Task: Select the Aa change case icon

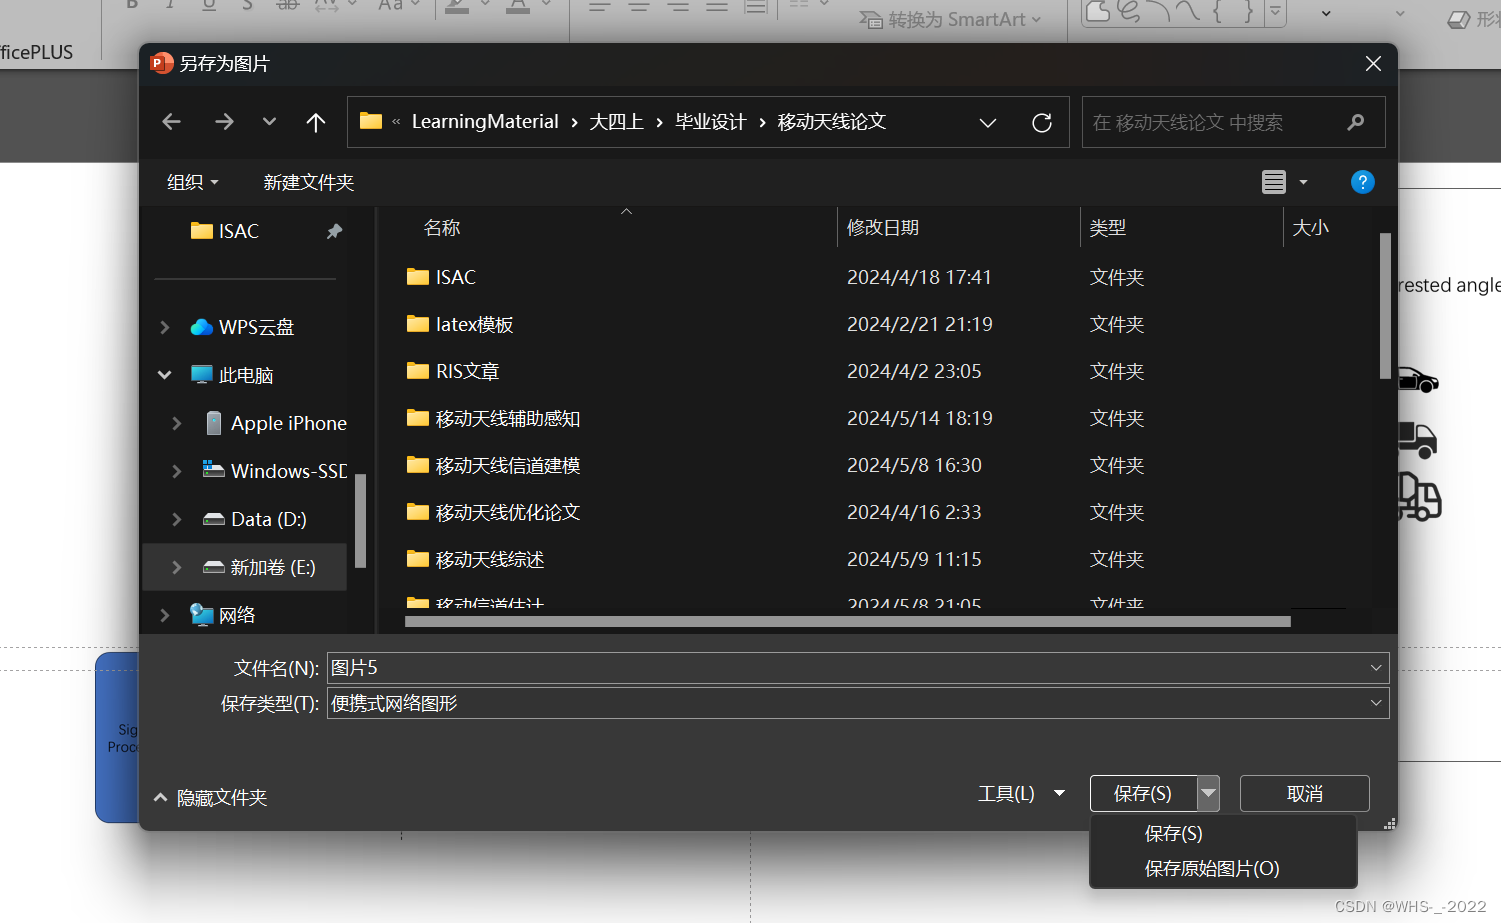Action: click(x=390, y=5)
